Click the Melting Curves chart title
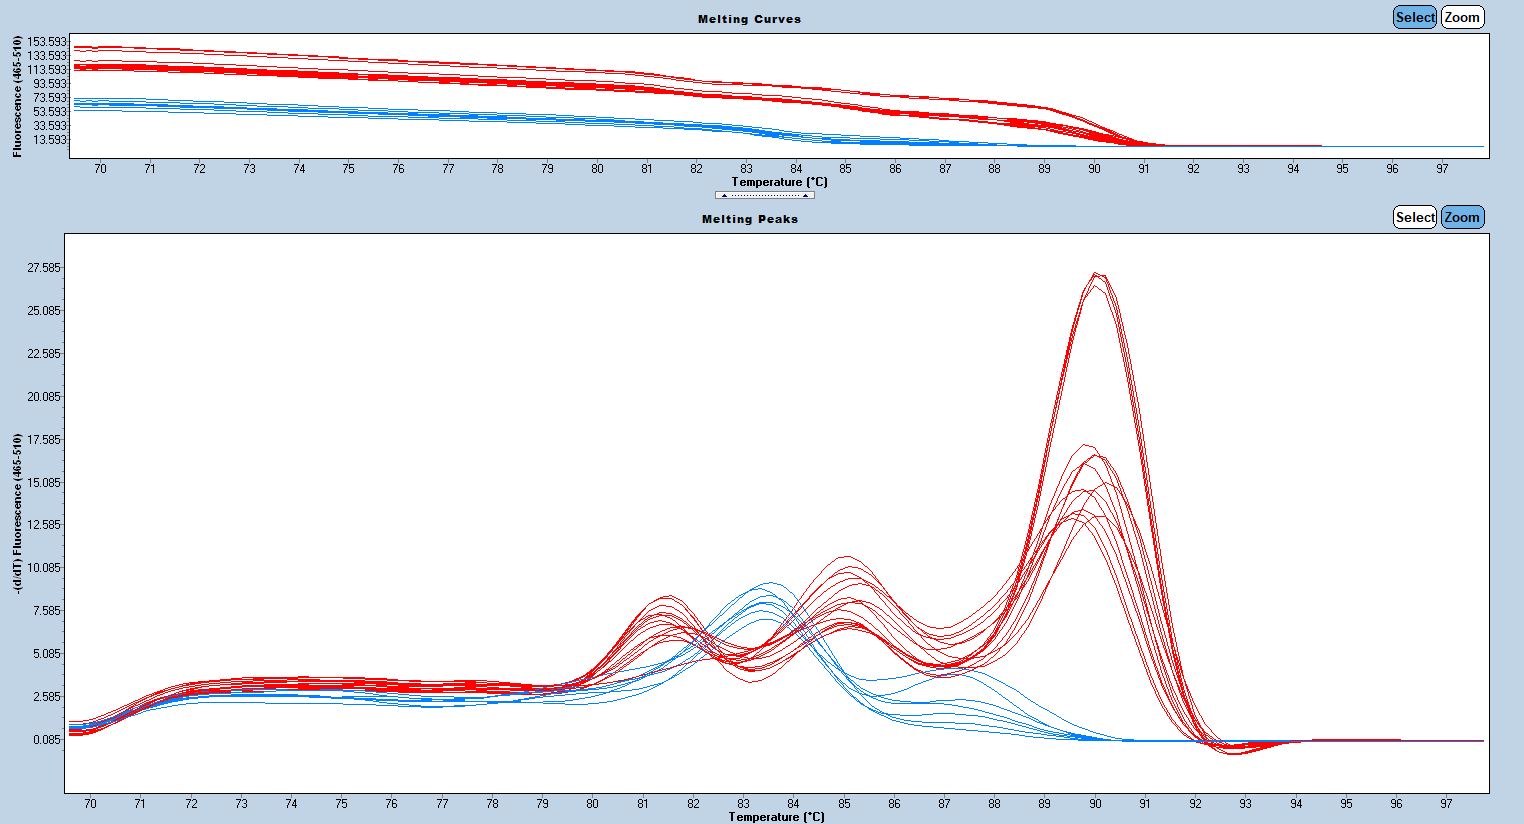 749,19
